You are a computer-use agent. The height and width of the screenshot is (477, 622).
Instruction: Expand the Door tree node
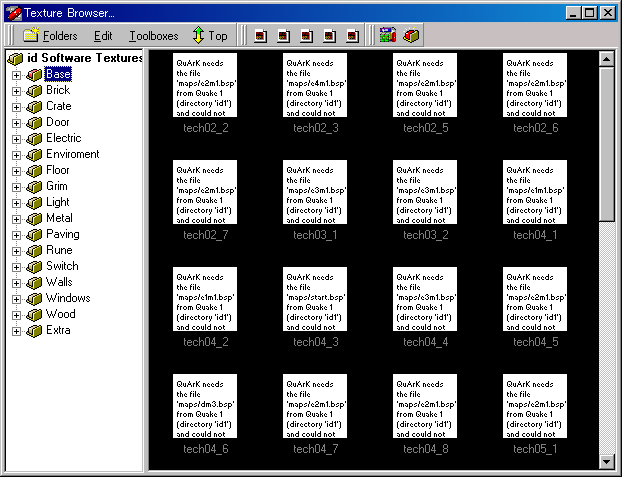pyautogui.click(x=16, y=123)
